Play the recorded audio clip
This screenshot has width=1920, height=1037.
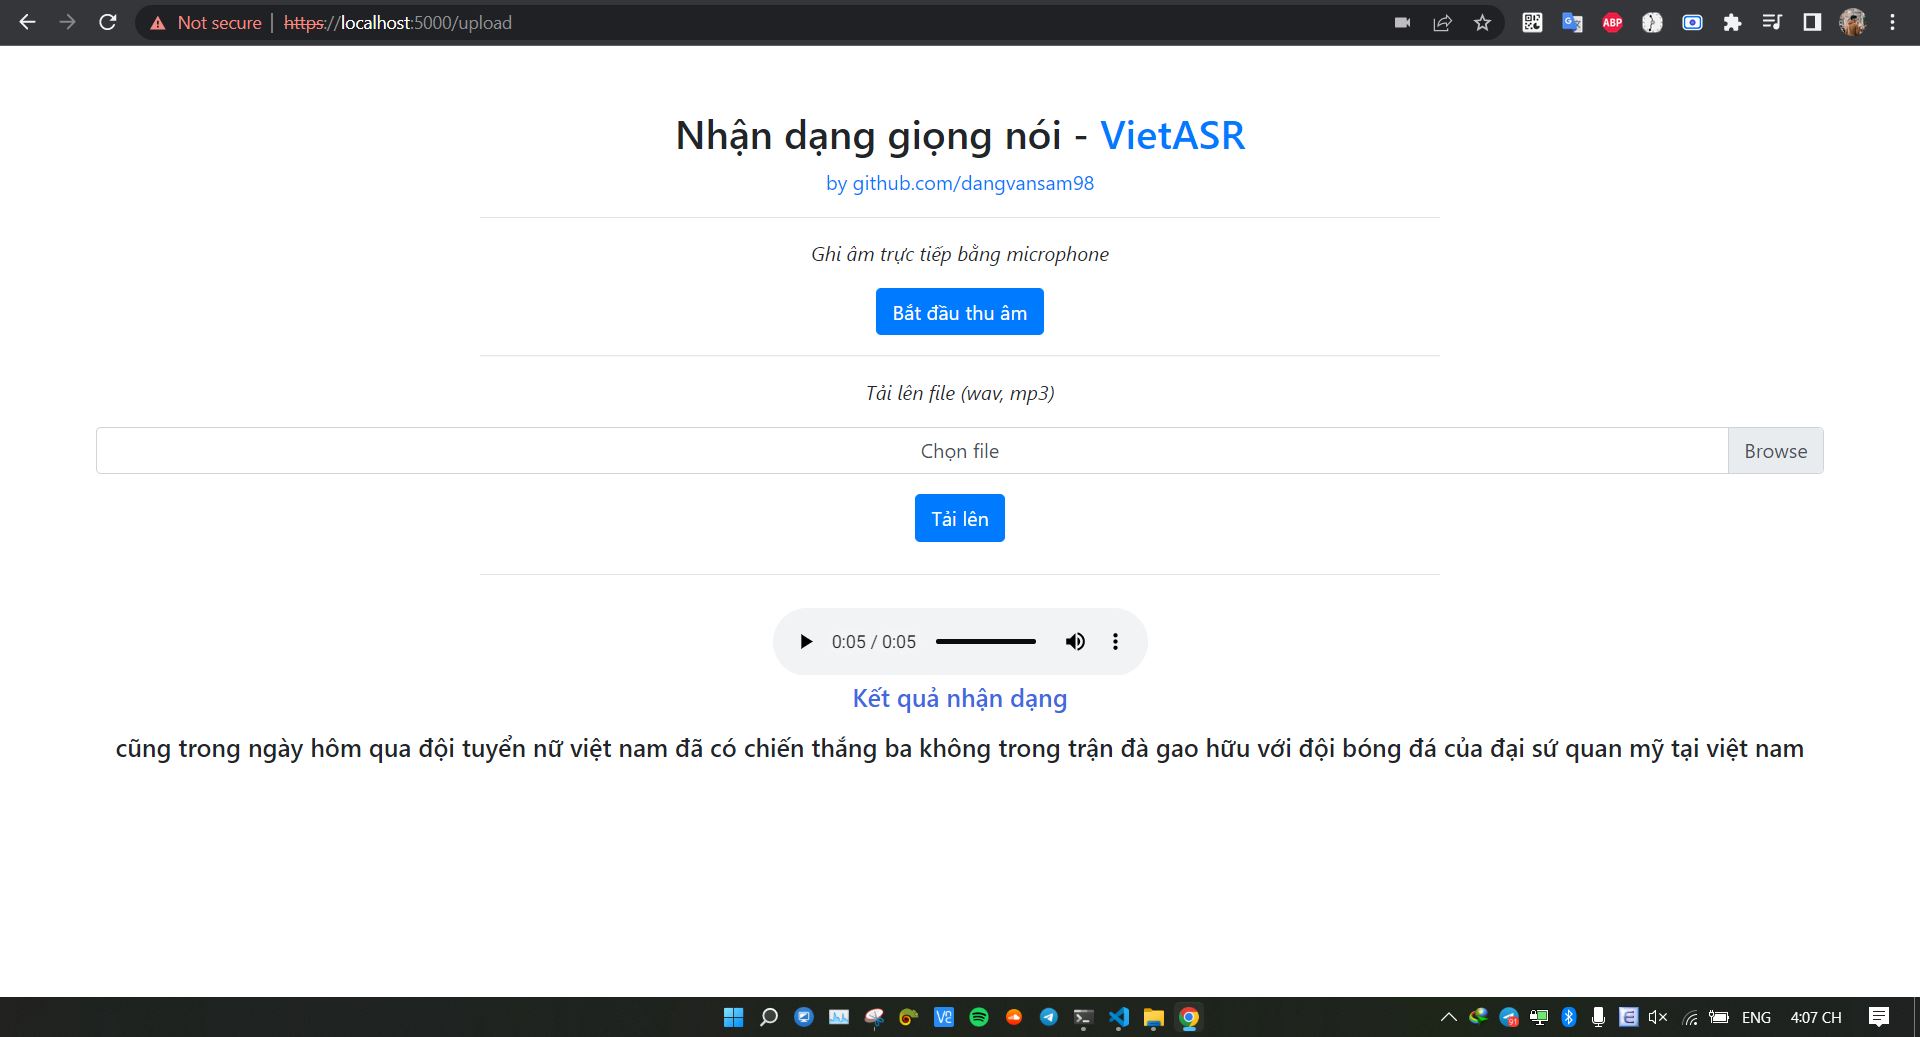pos(806,642)
